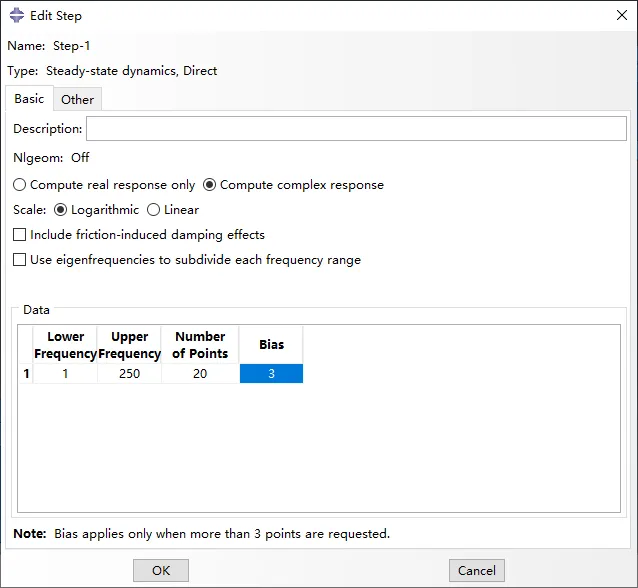Click the Description input field

(356, 129)
